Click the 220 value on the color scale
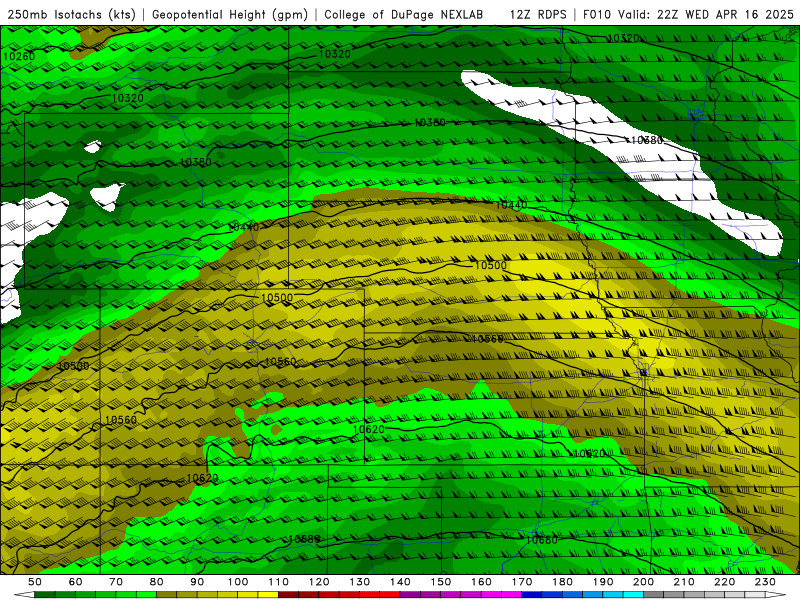The width and height of the screenshot is (800, 600). (724, 582)
